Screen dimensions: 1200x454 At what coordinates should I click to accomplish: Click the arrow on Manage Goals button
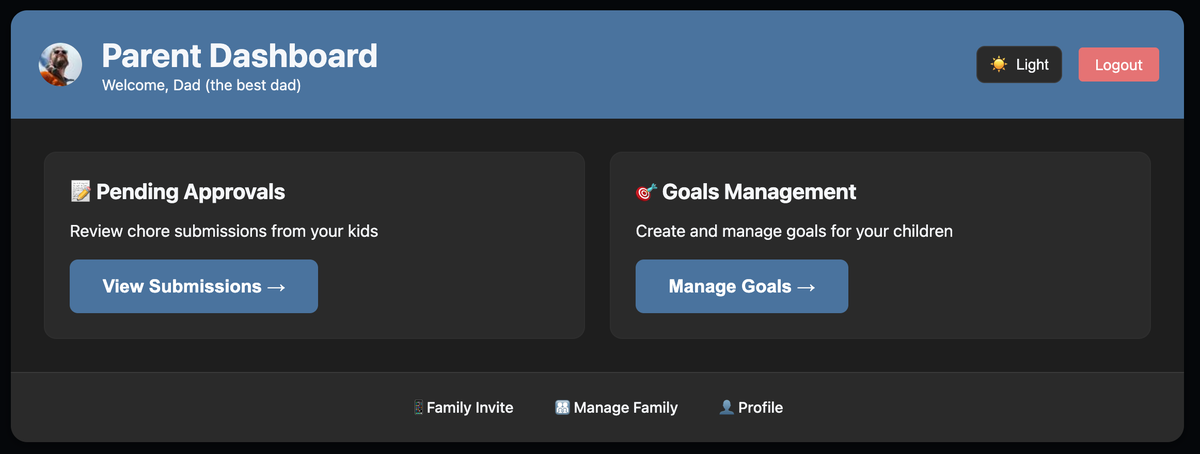tap(806, 287)
